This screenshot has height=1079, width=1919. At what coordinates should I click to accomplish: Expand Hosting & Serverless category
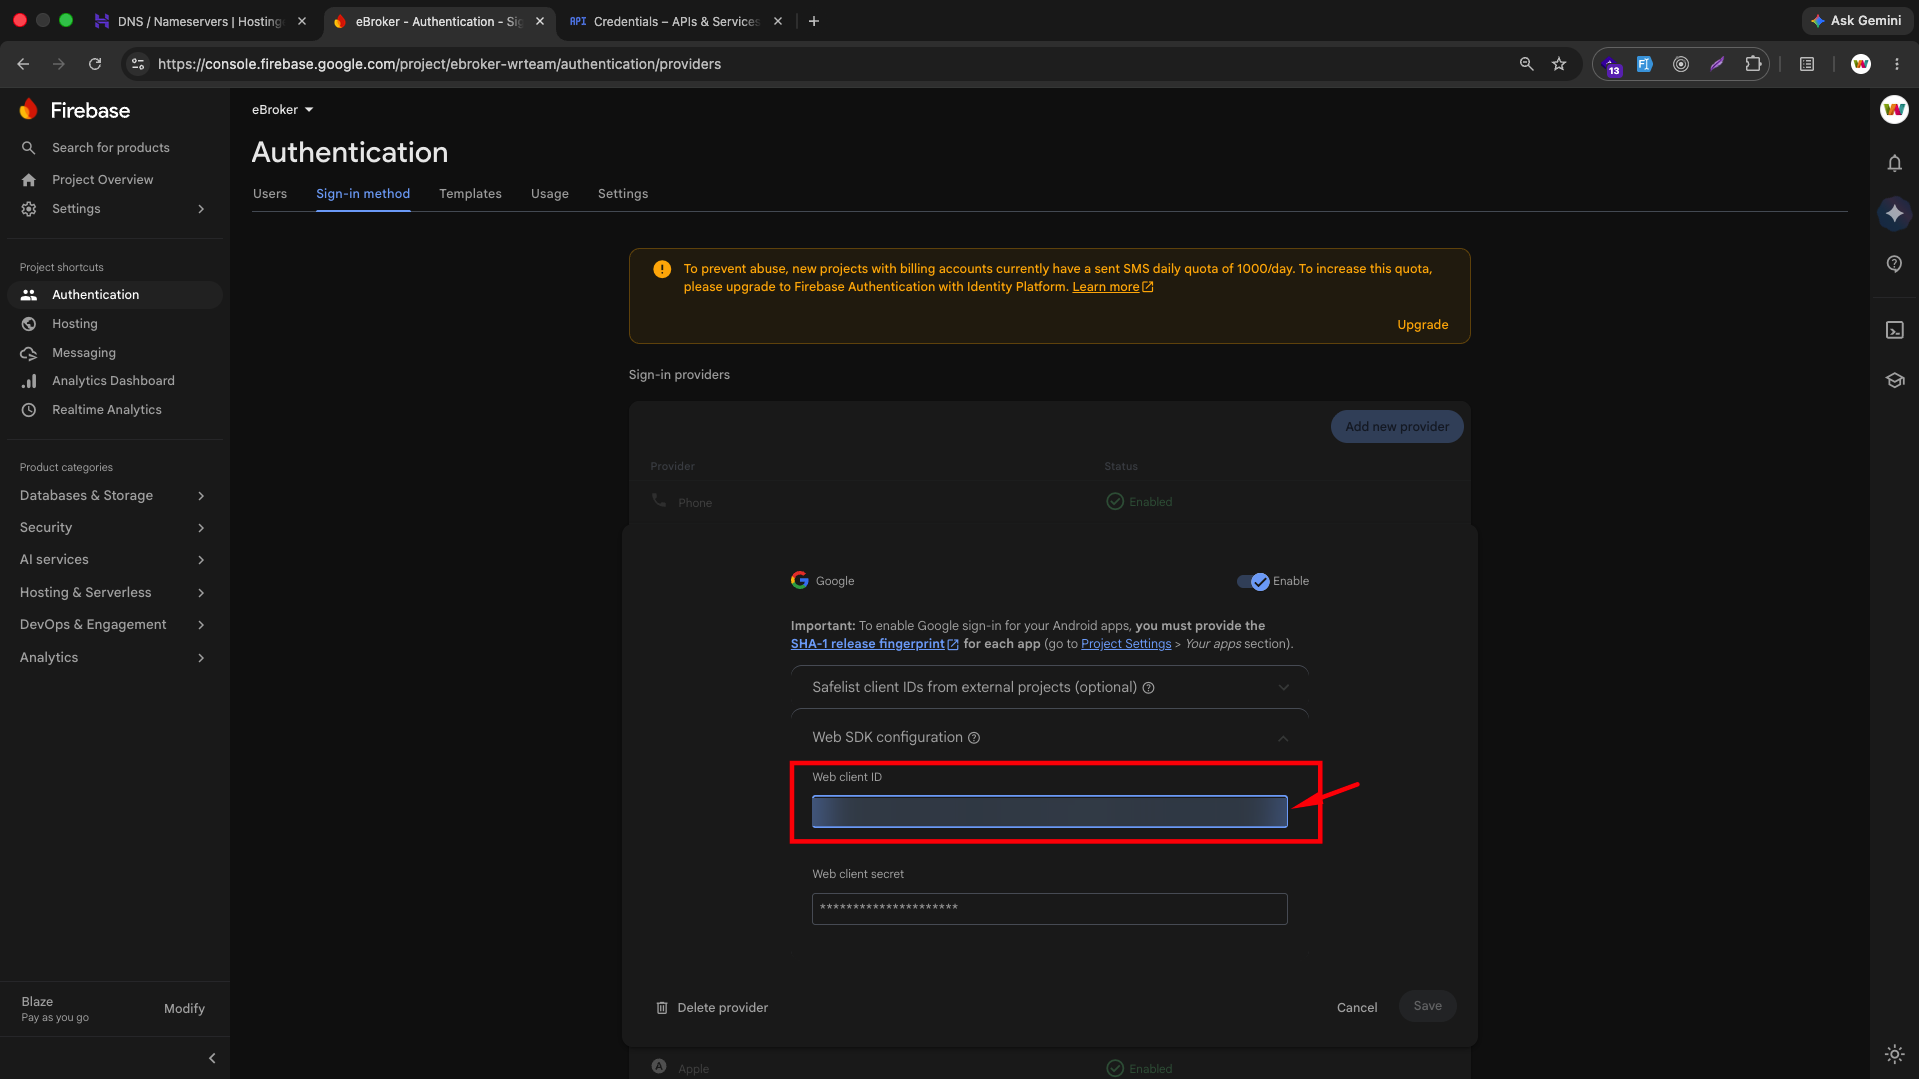(x=112, y=593)
